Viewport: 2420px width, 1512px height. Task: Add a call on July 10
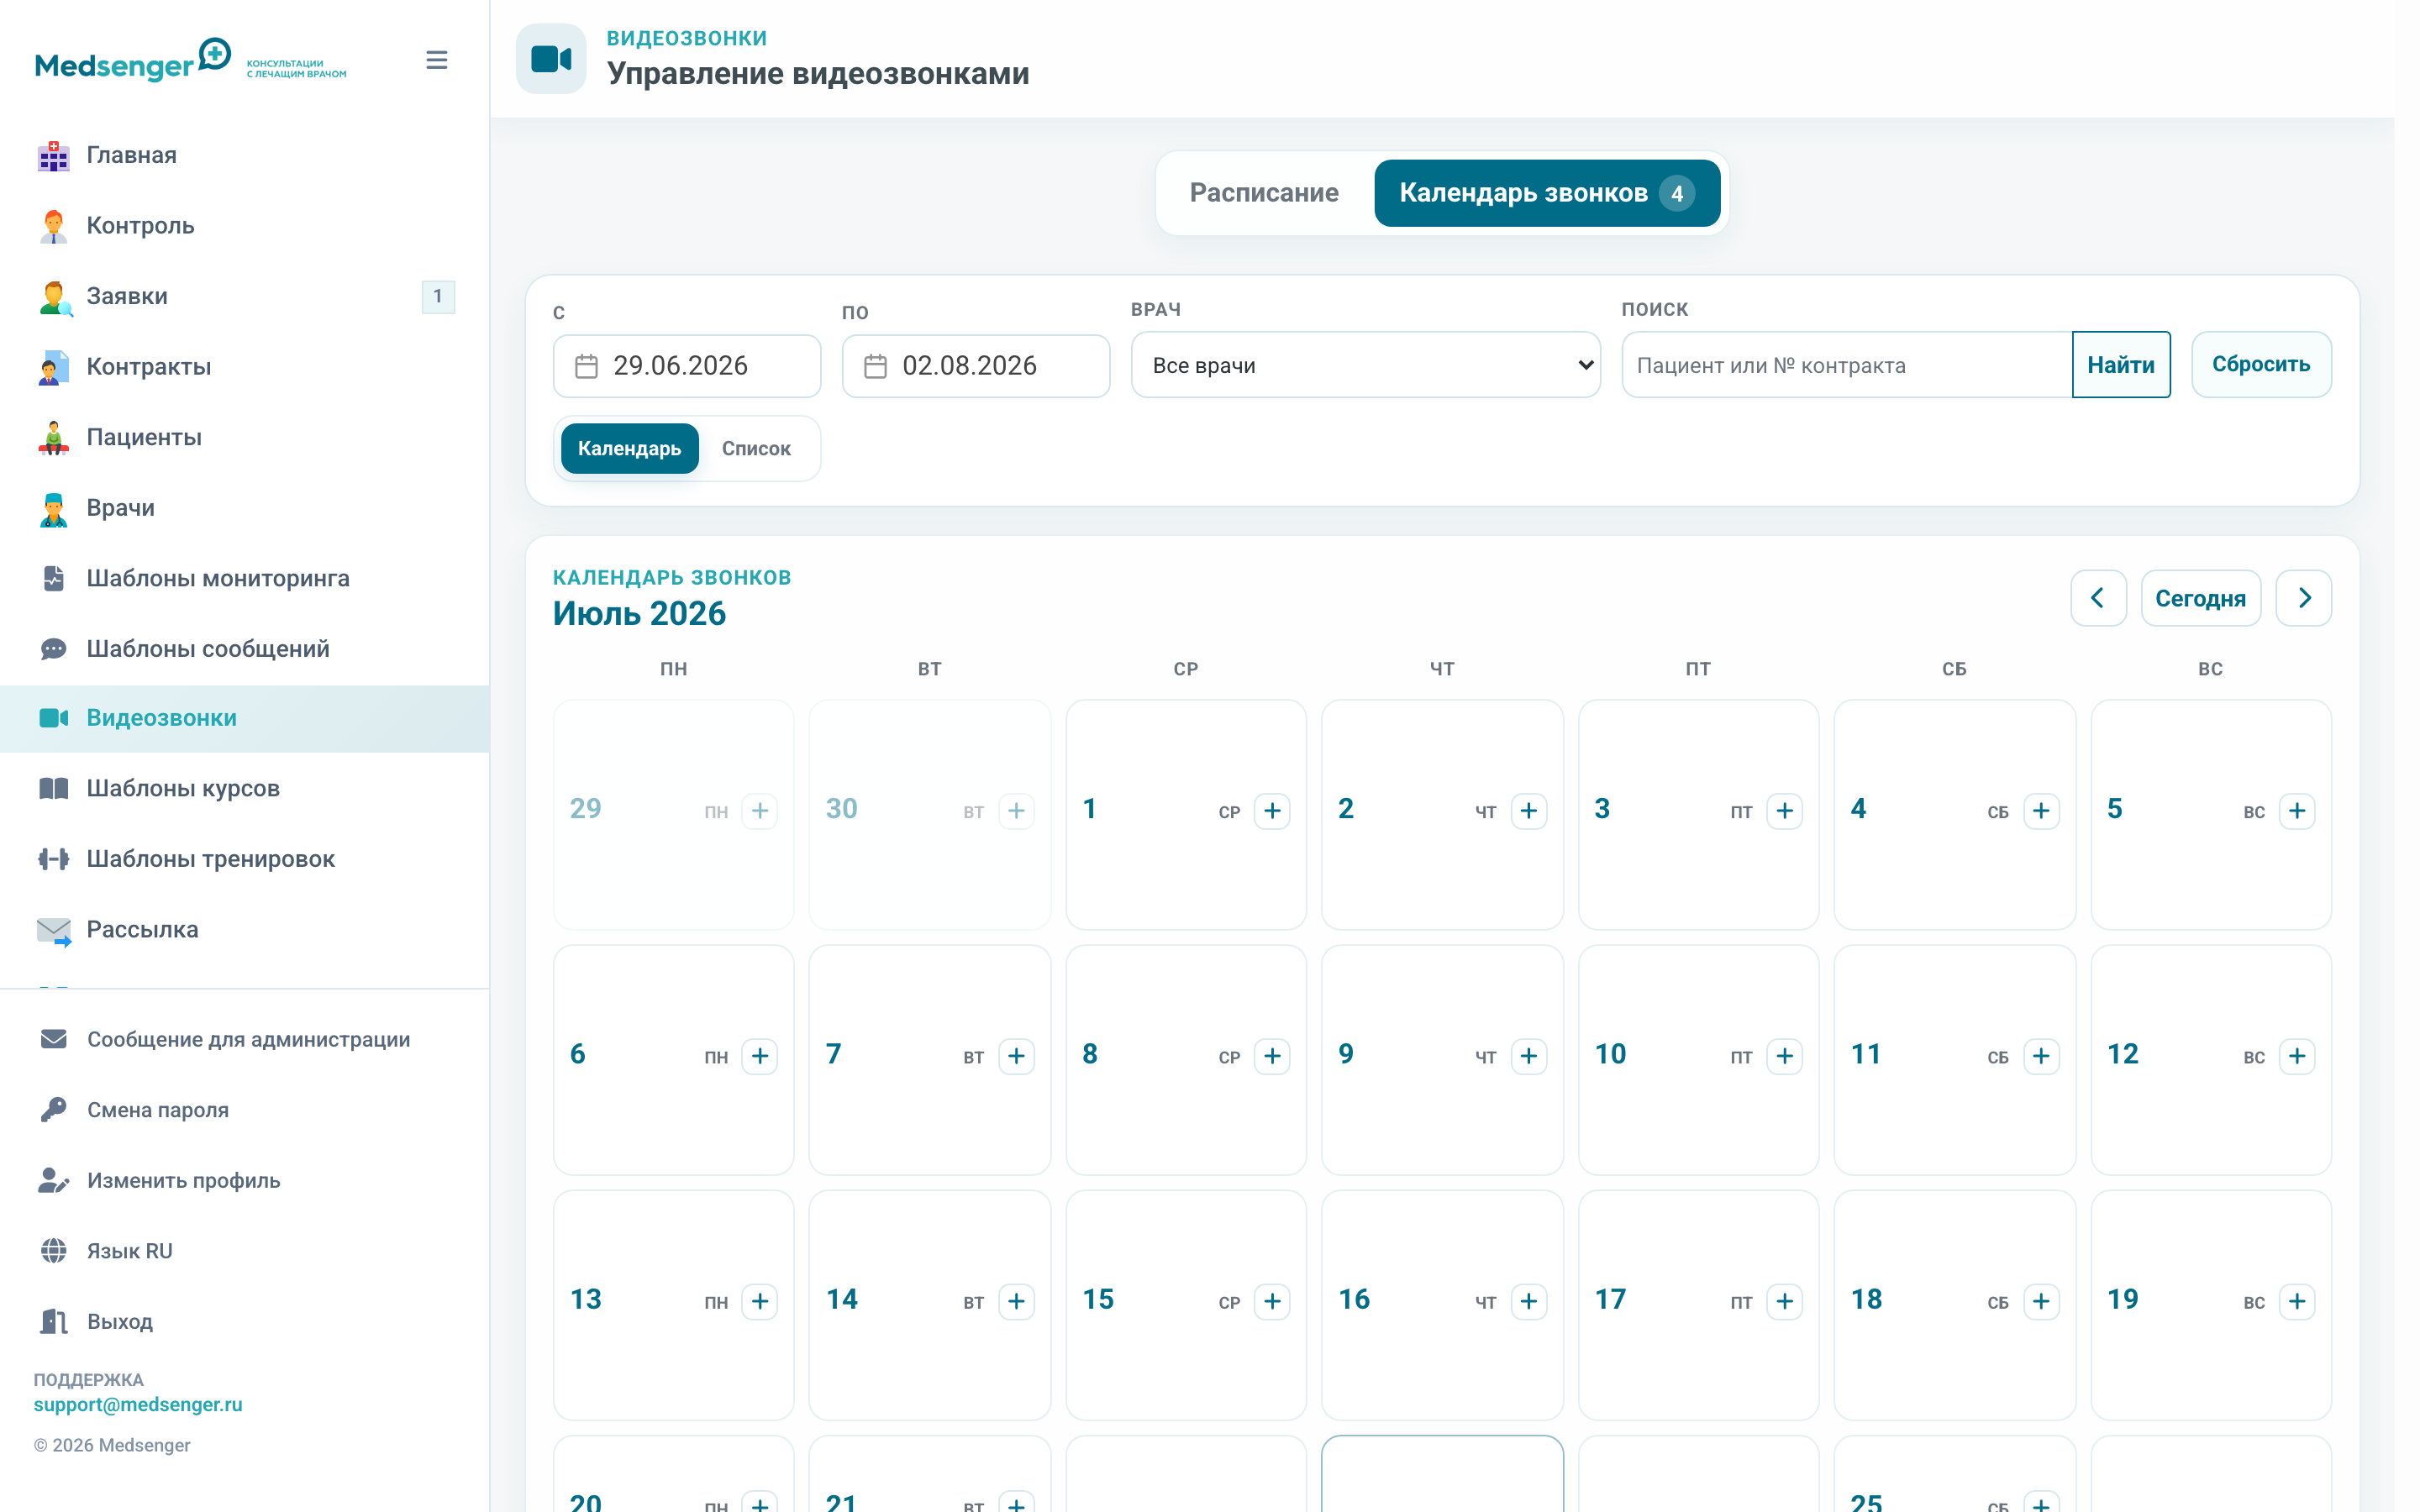tap(1785, 1056)
